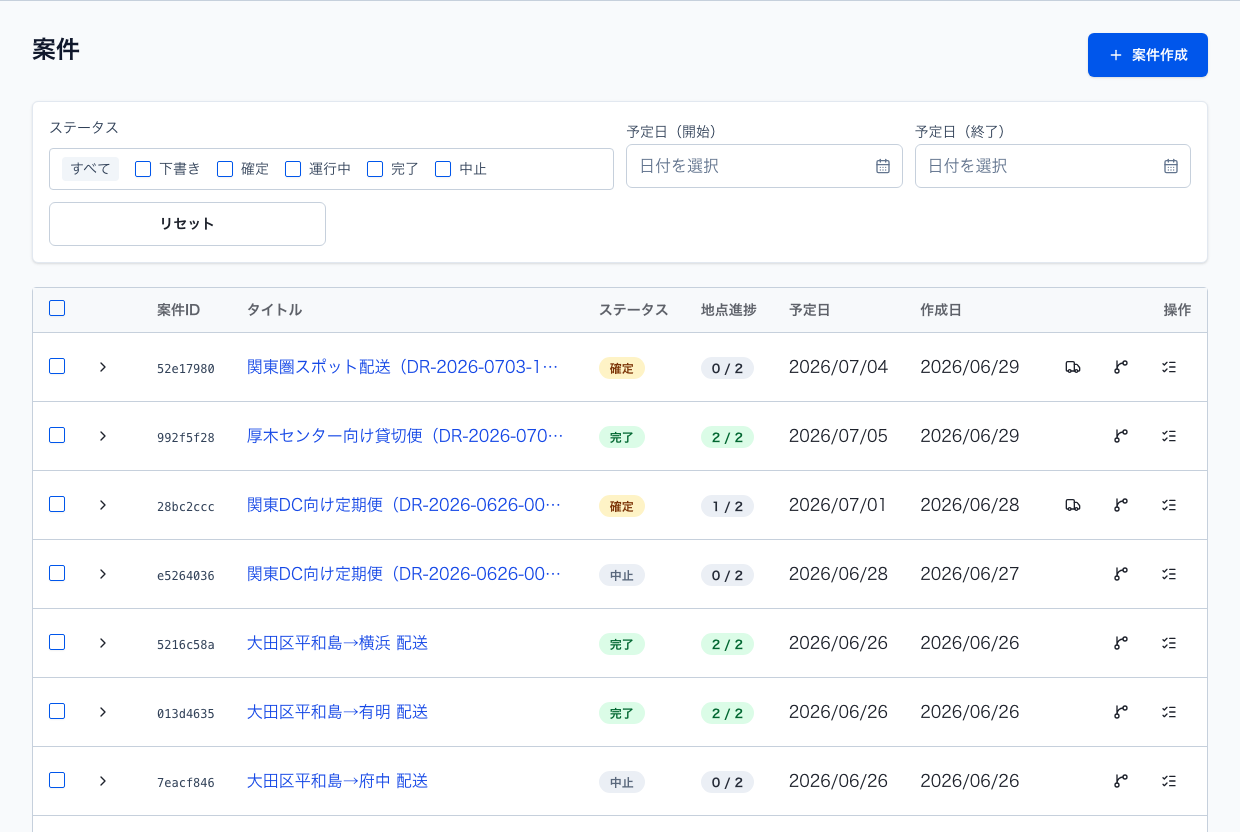1240x832 pixels.
Task: Open the 厚木センター向け貸切便 case link
Action: tap(405, 436)
